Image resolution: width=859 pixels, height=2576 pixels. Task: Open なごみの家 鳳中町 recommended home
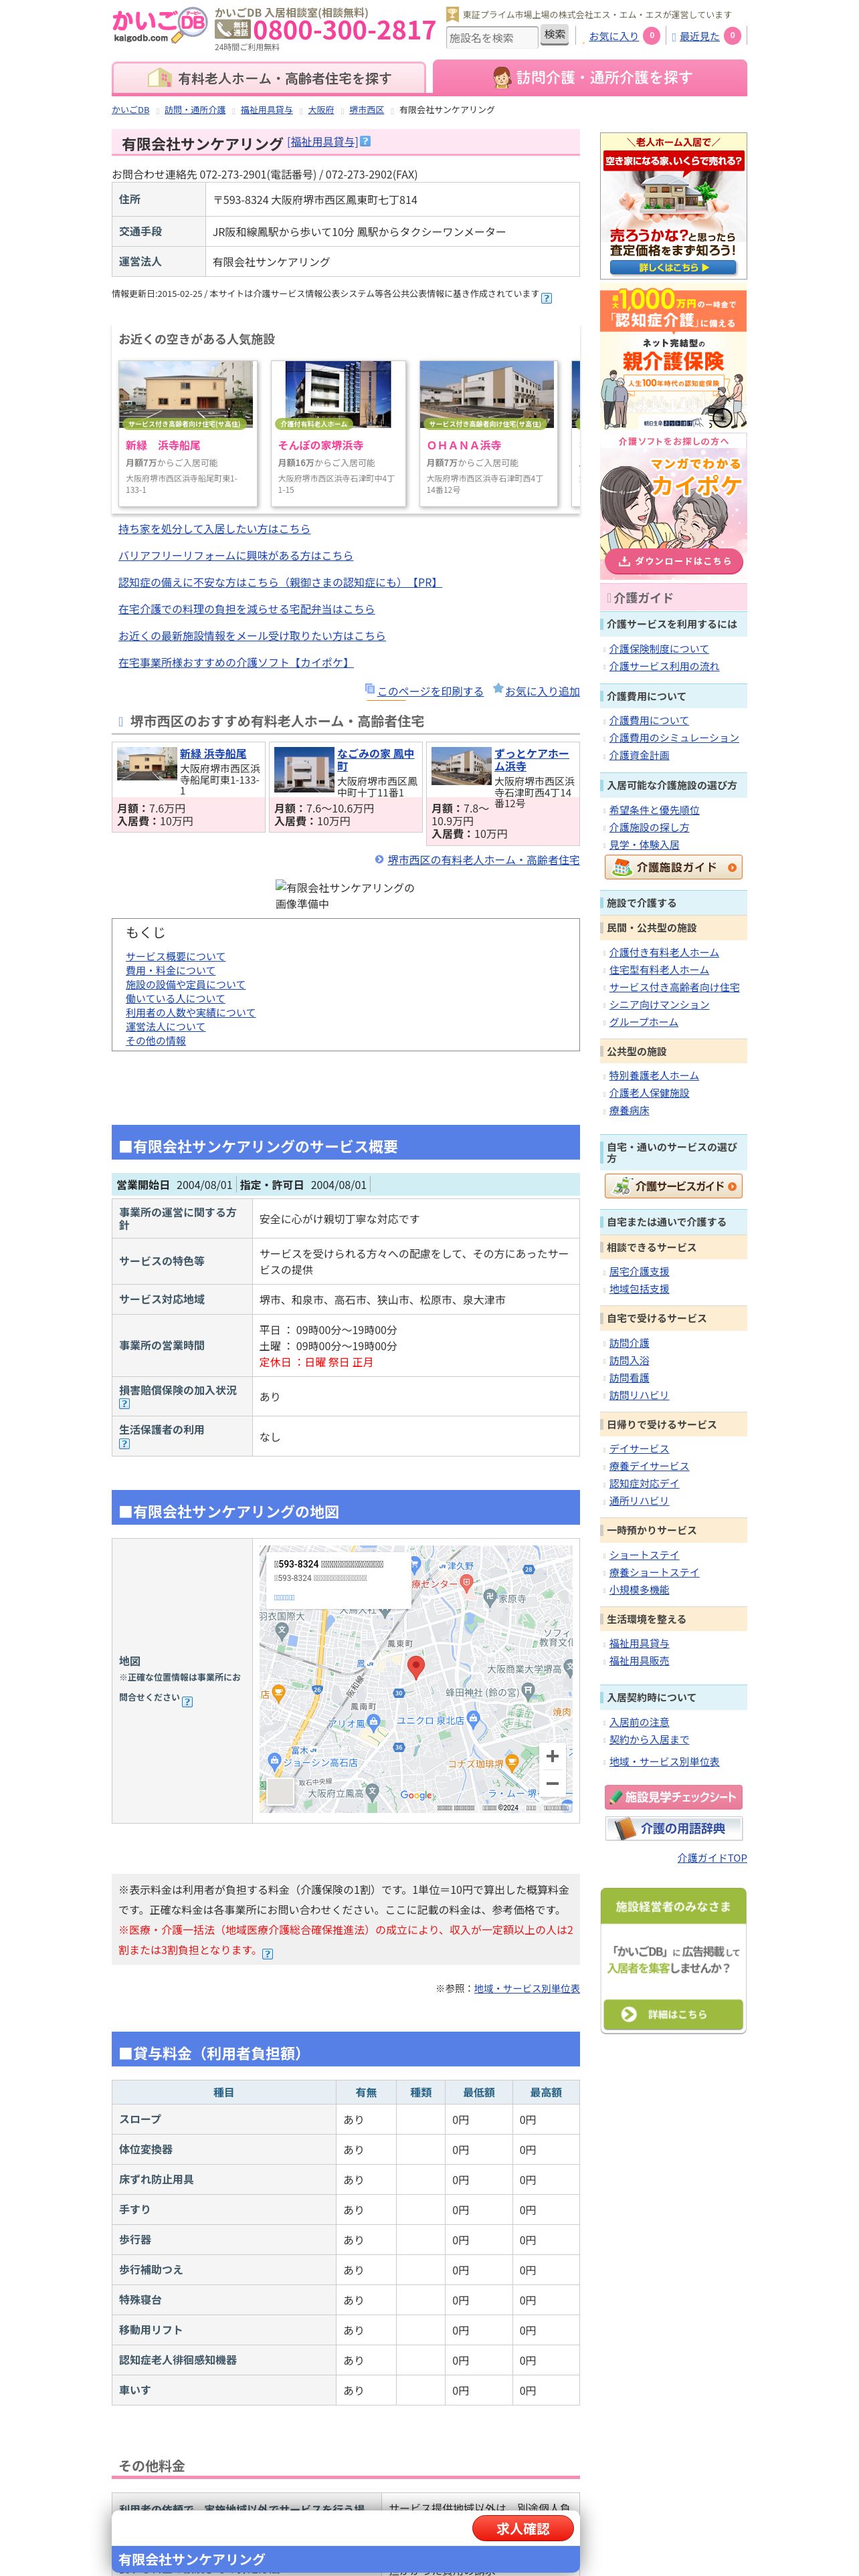[x=375, y=760]
